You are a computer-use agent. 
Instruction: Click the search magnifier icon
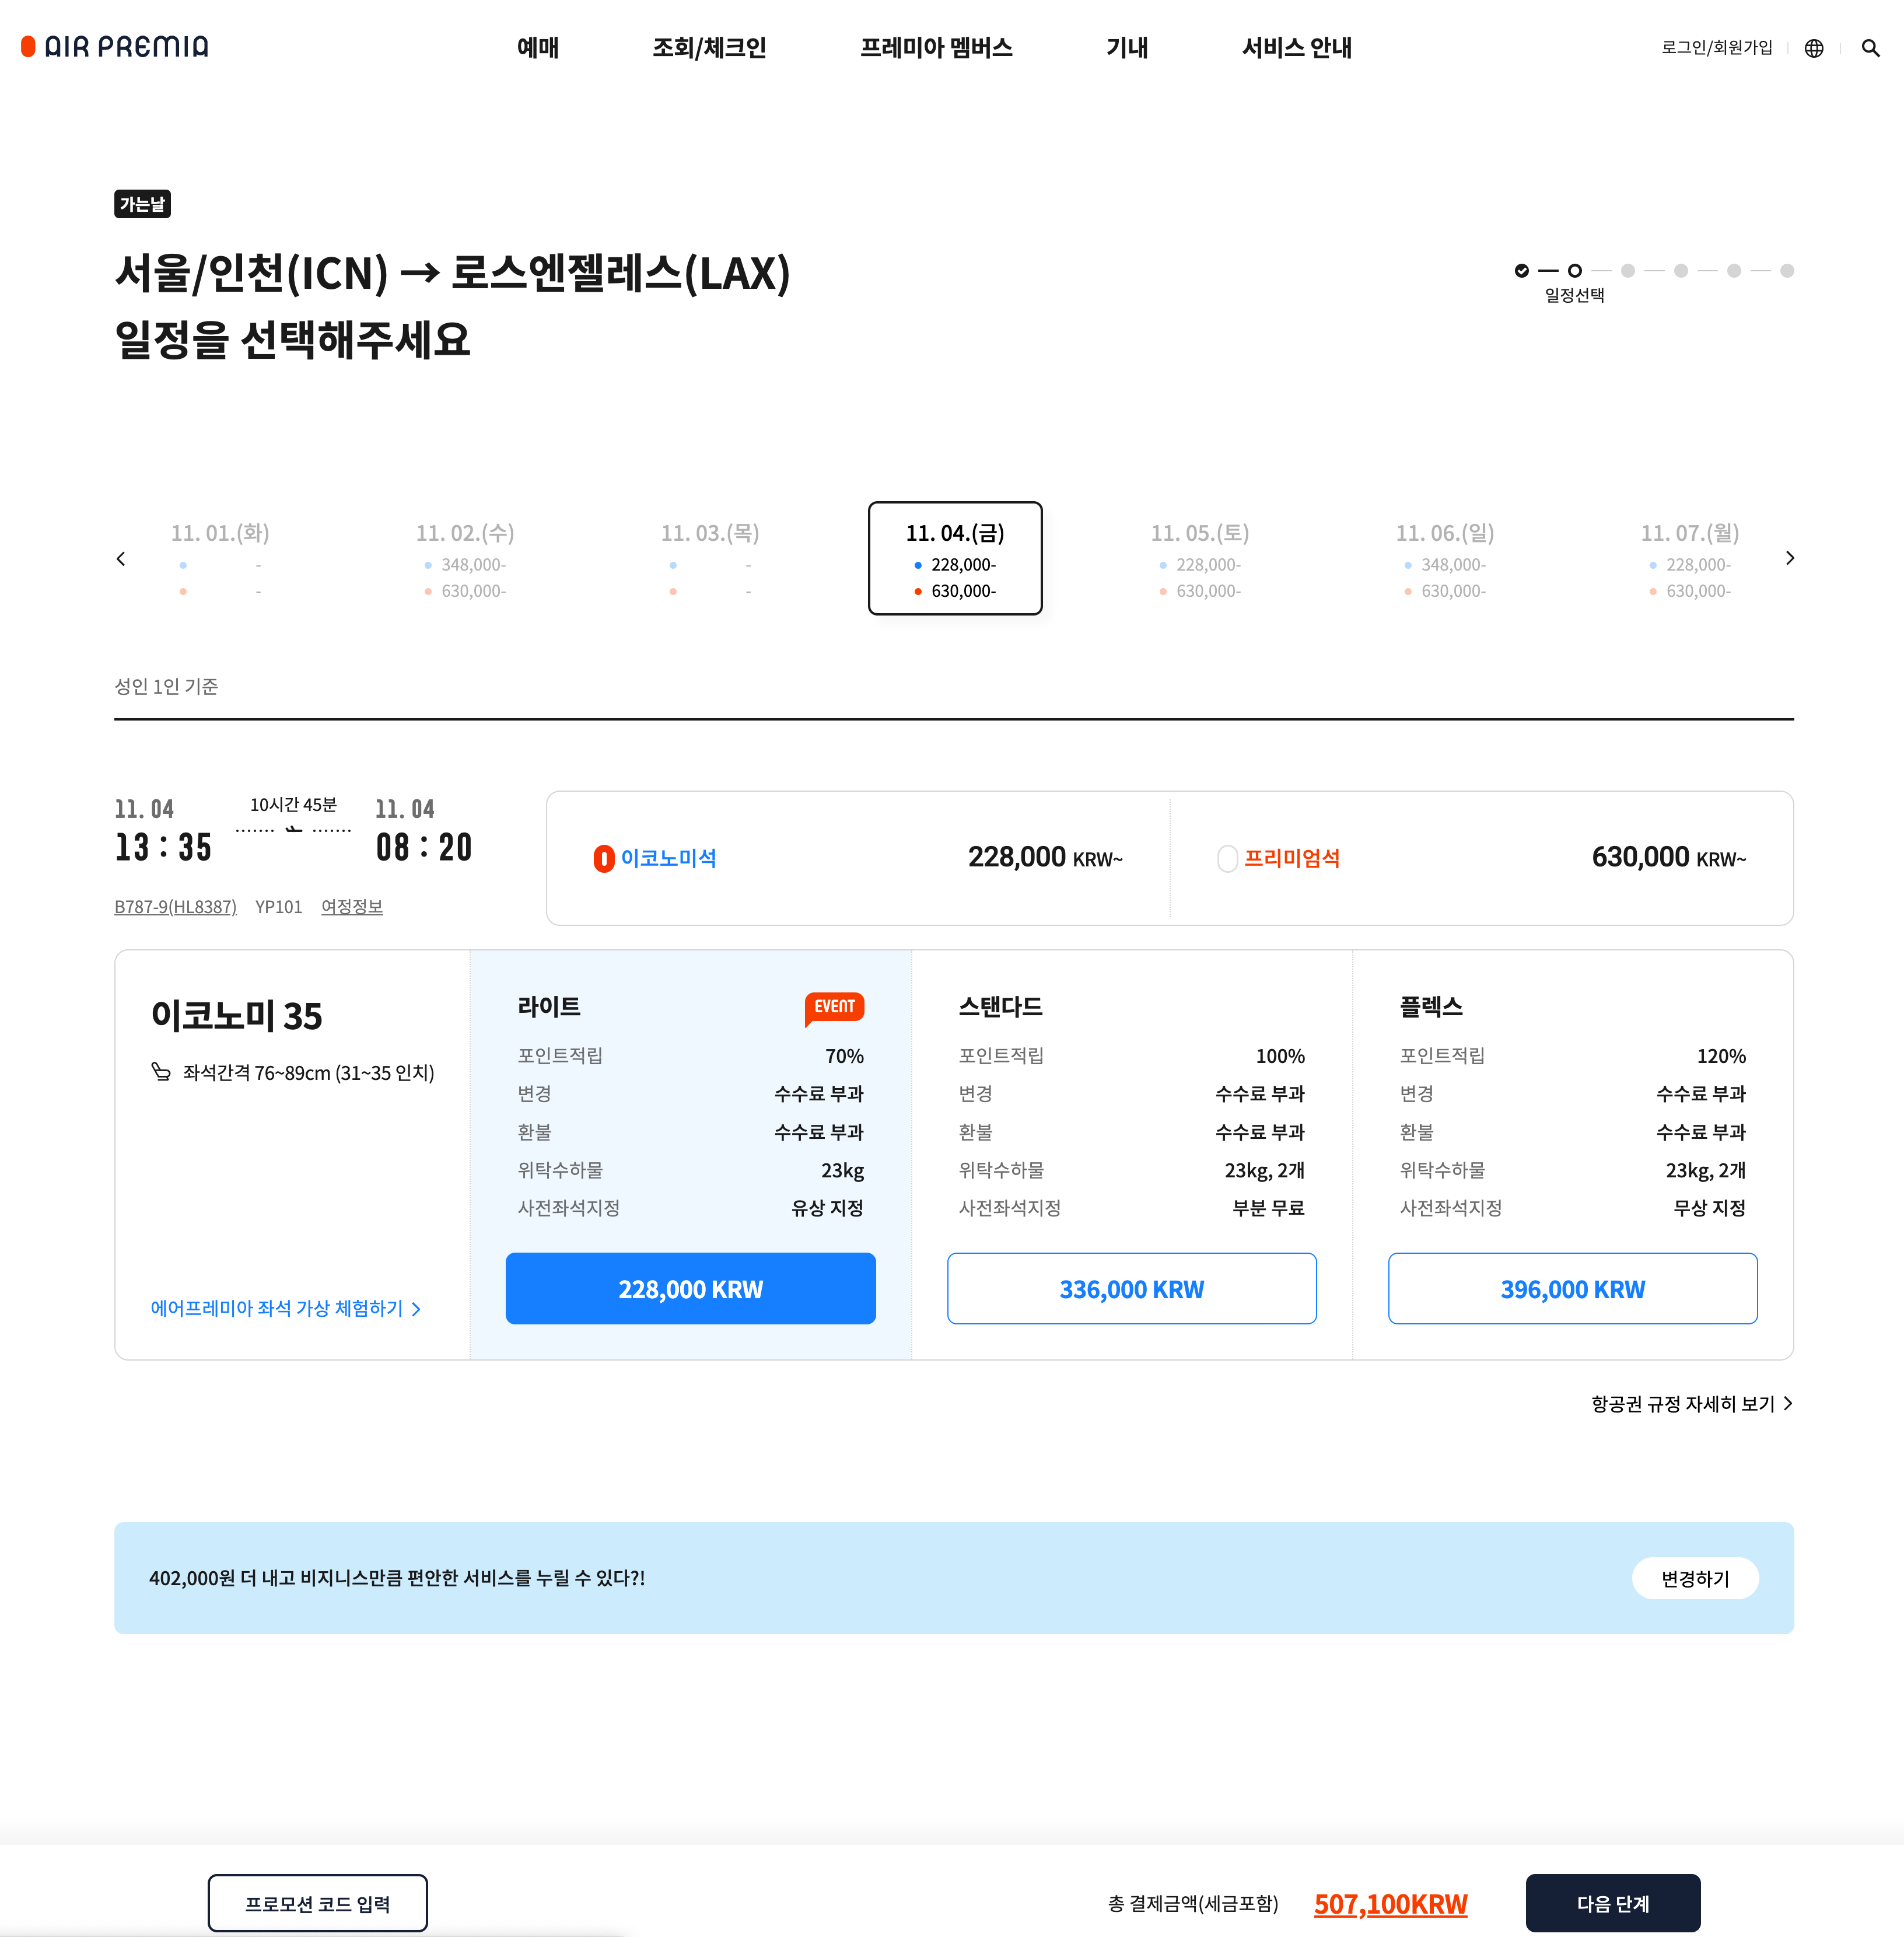click(1870, 48)
